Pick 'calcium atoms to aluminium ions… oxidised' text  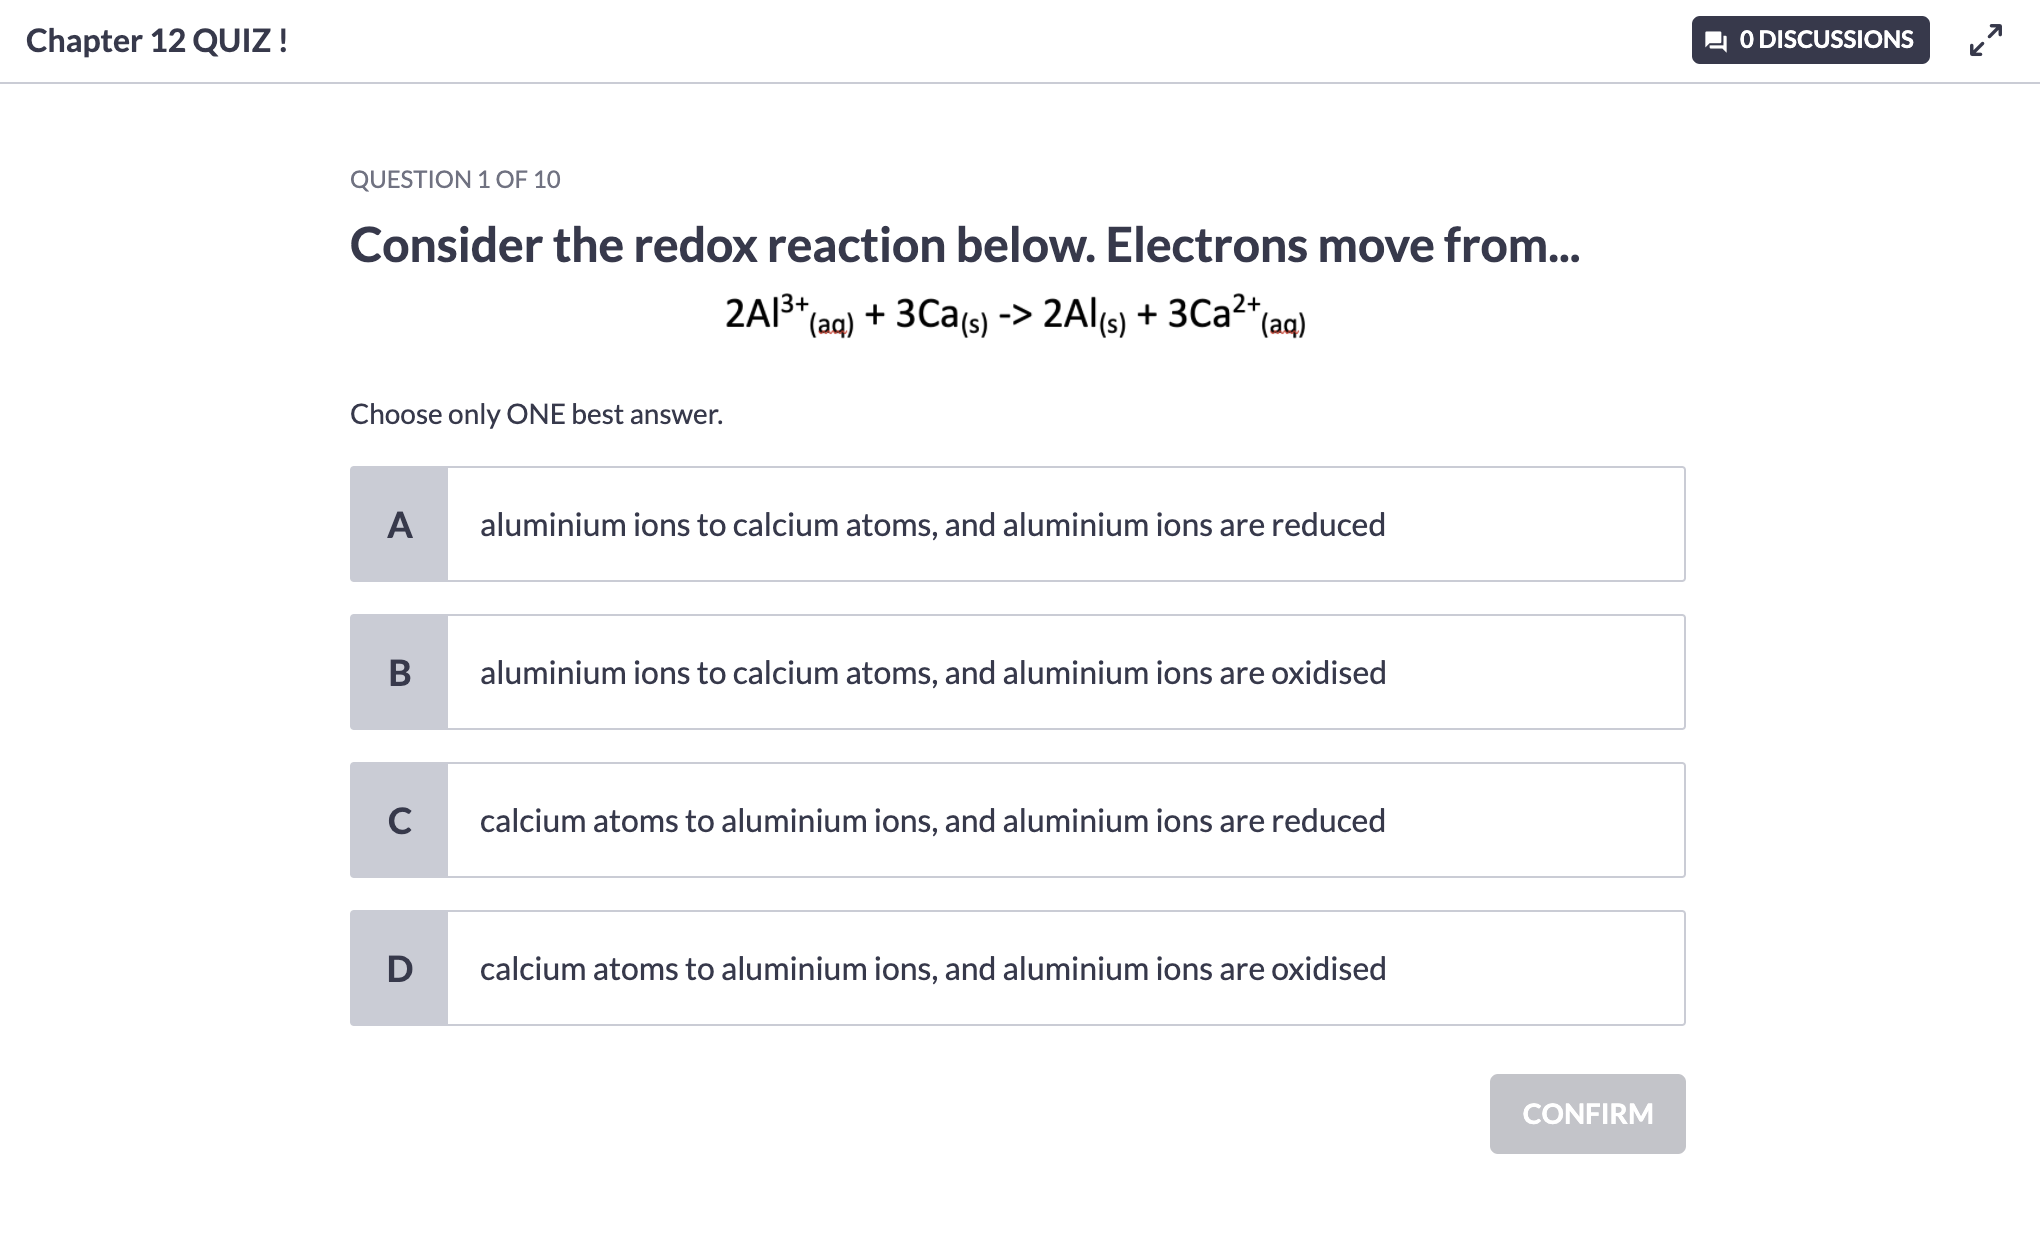[x=932, y=968]
